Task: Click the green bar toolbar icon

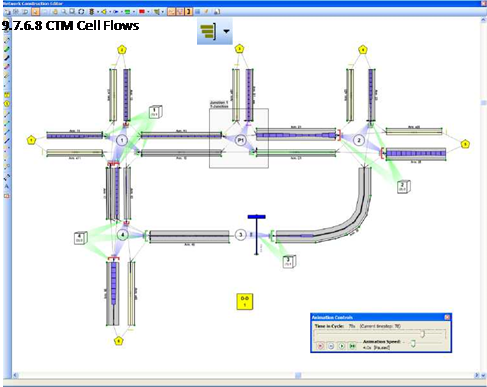Action: 128,12
